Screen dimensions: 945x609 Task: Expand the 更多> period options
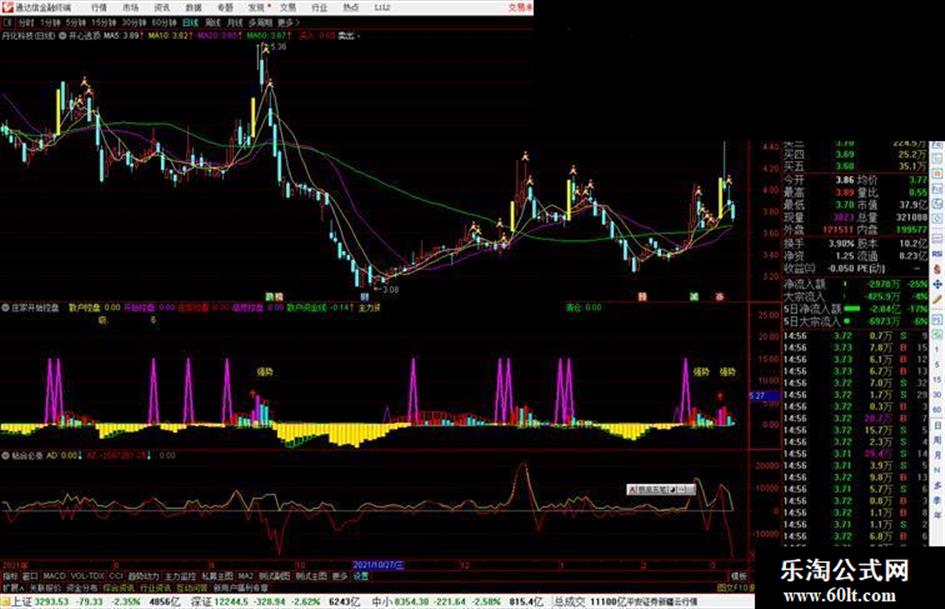[x=289, y=22]
